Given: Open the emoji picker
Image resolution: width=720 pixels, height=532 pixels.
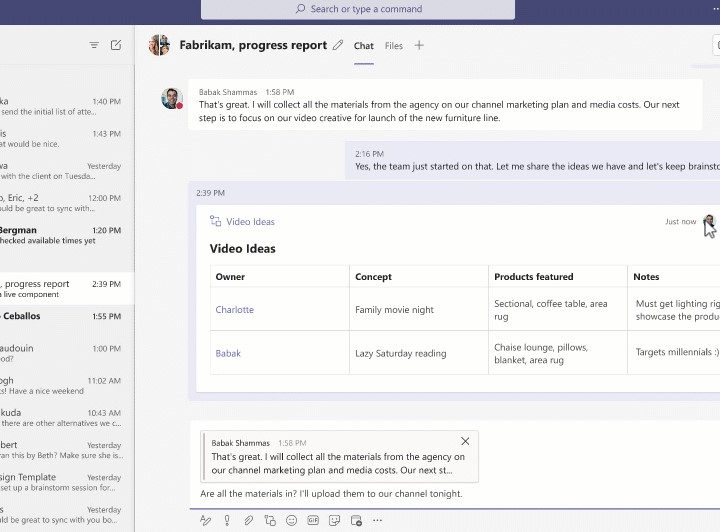Looking at the screenshot, I should coord(292,520).
